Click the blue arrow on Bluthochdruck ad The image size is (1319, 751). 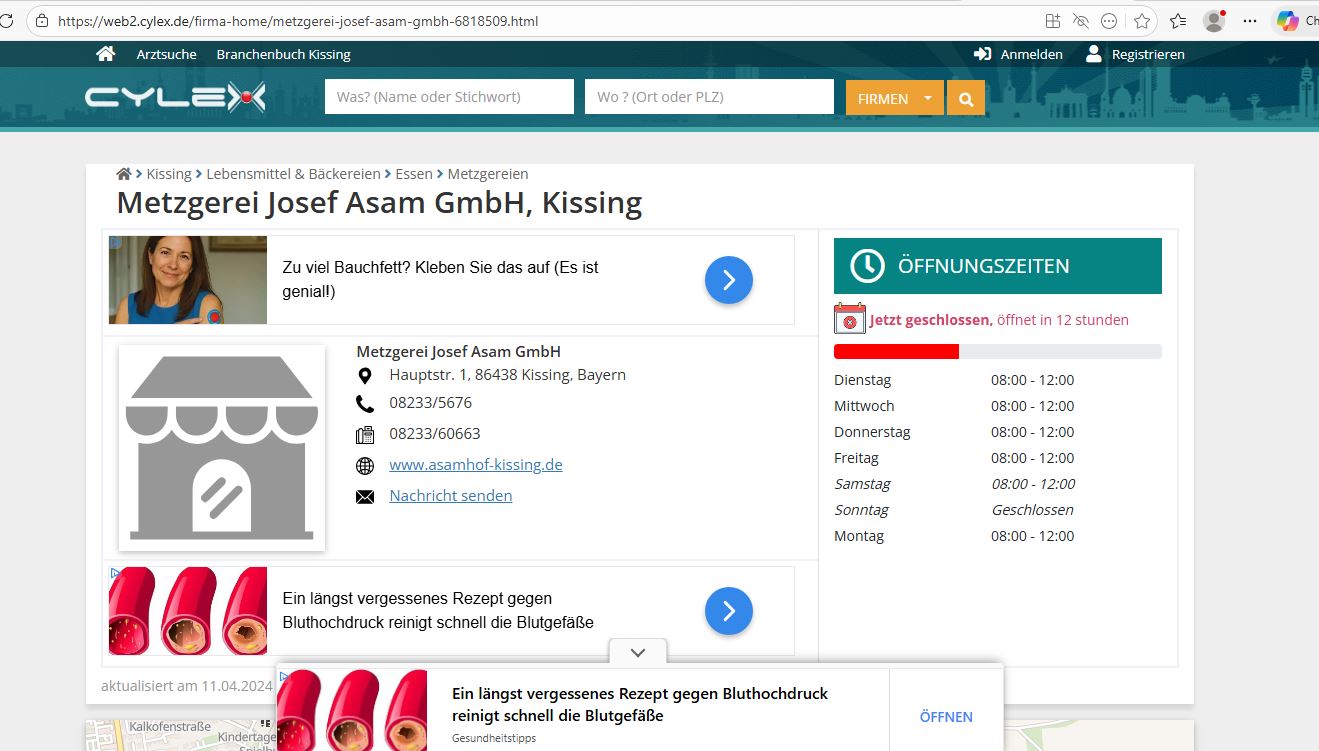(x=728, y=611)
